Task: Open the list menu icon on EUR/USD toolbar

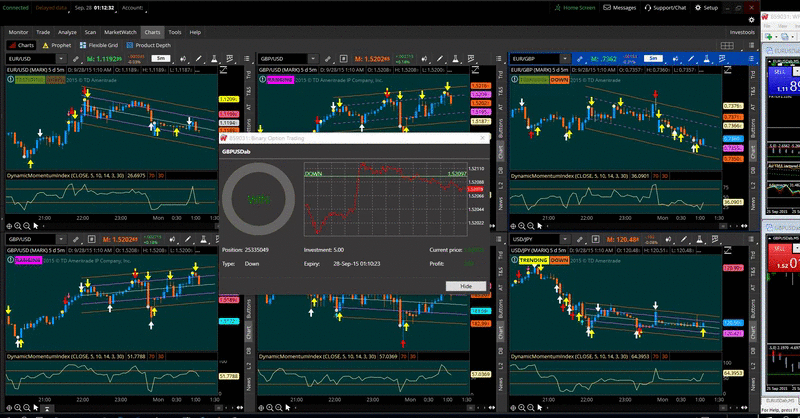Action: 247,59
